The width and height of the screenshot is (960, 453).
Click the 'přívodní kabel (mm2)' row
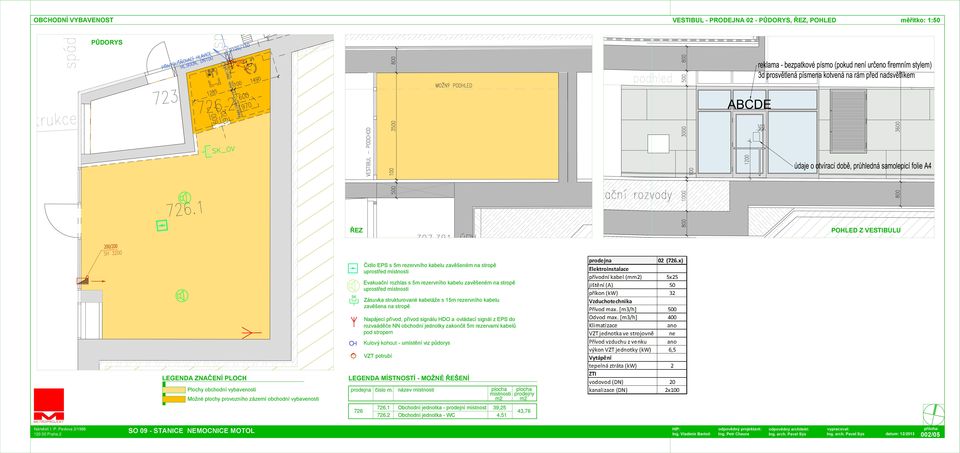coord(637,277)
